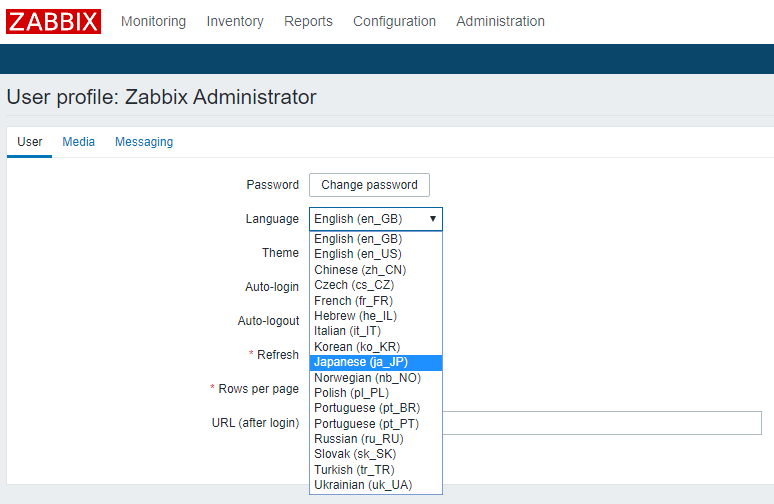This screenshot has width=774, height=504.
Task: Click the Change password button
Action: (x=369, y=185)
